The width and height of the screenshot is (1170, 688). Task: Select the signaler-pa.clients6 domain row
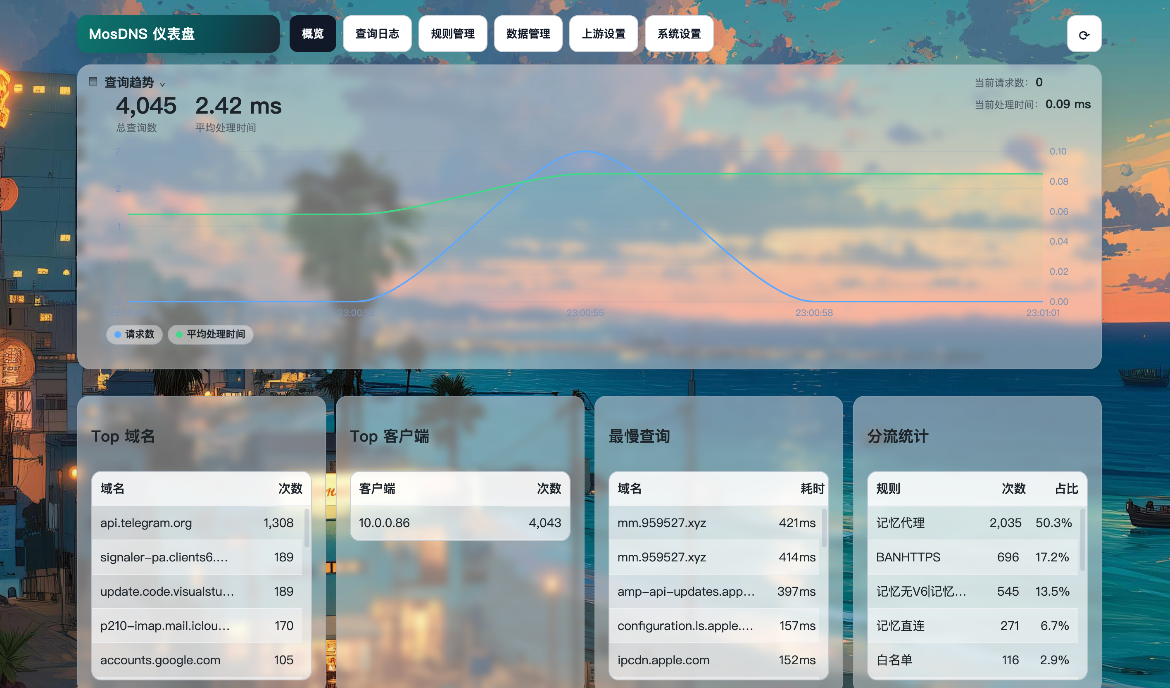click(197, 557)
